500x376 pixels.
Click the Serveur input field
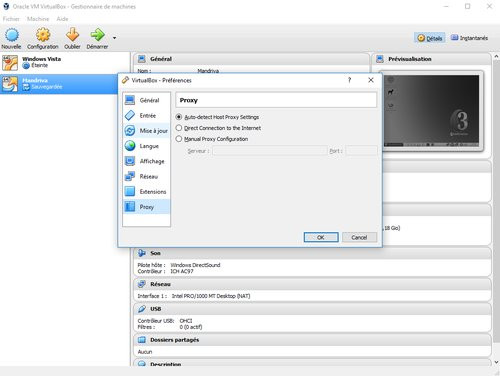269,151
